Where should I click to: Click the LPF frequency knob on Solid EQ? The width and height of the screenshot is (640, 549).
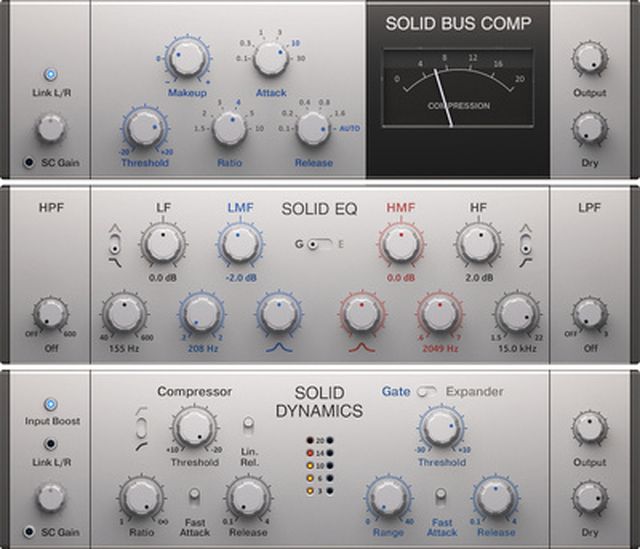[589, 315]
